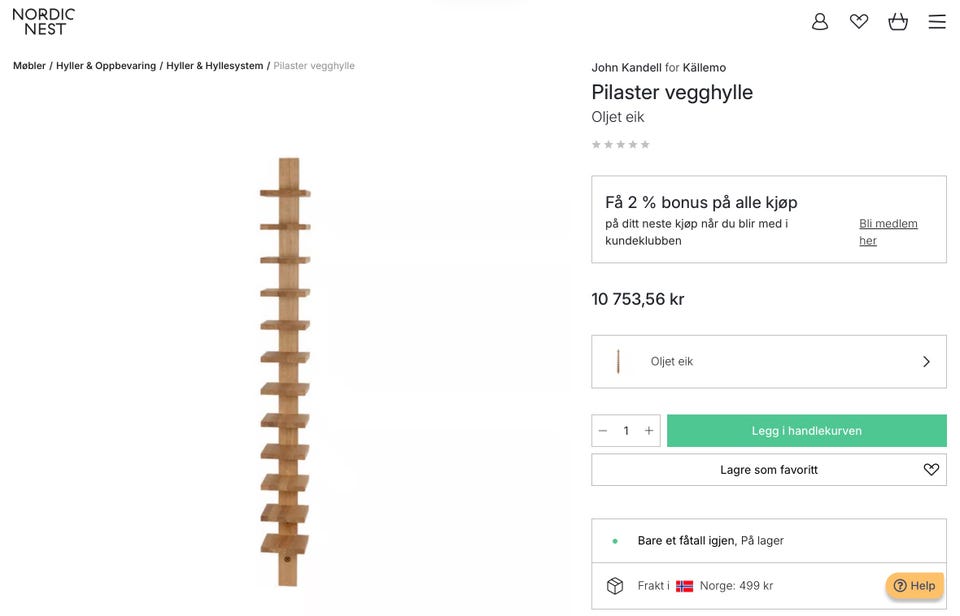Open the user account icon

820,21
